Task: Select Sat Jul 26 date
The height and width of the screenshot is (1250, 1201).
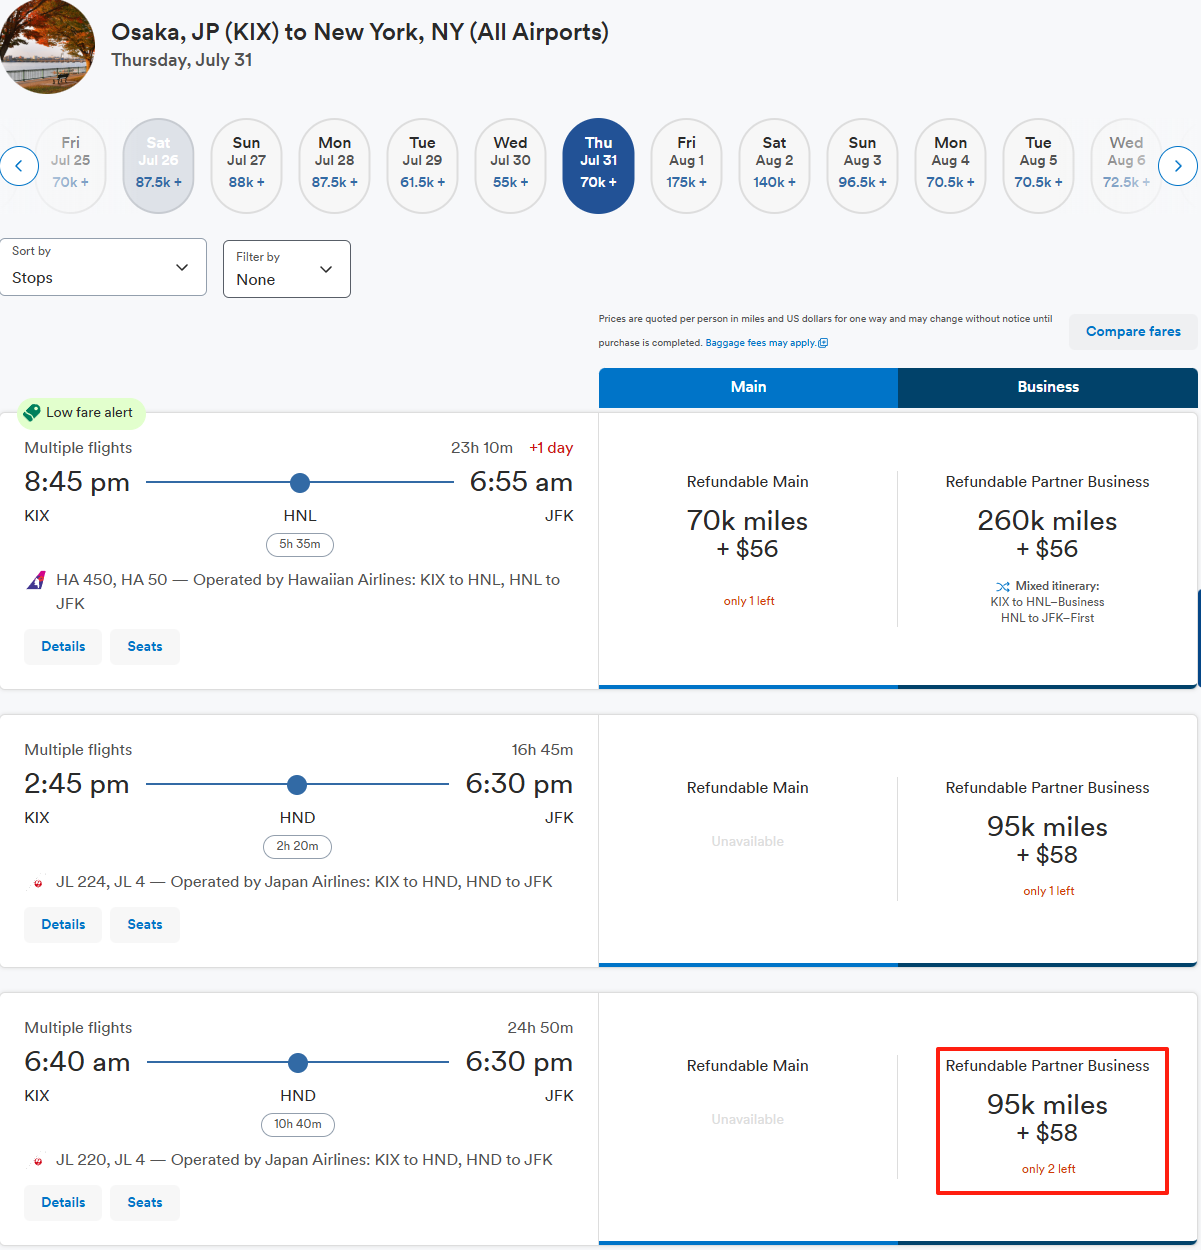Action: pos(158,166)
